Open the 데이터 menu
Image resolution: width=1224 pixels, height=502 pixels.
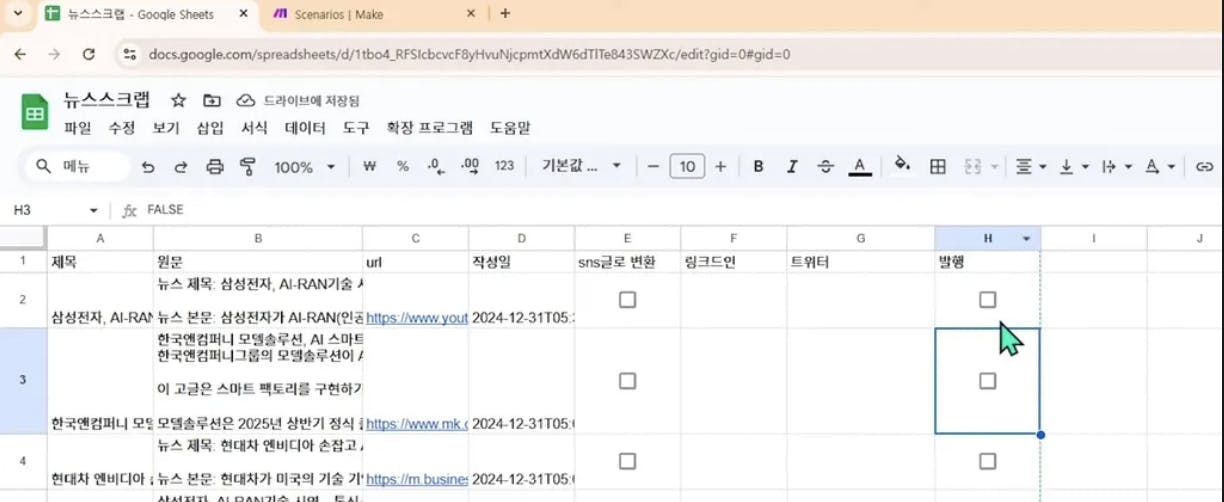tap(305, 128)
